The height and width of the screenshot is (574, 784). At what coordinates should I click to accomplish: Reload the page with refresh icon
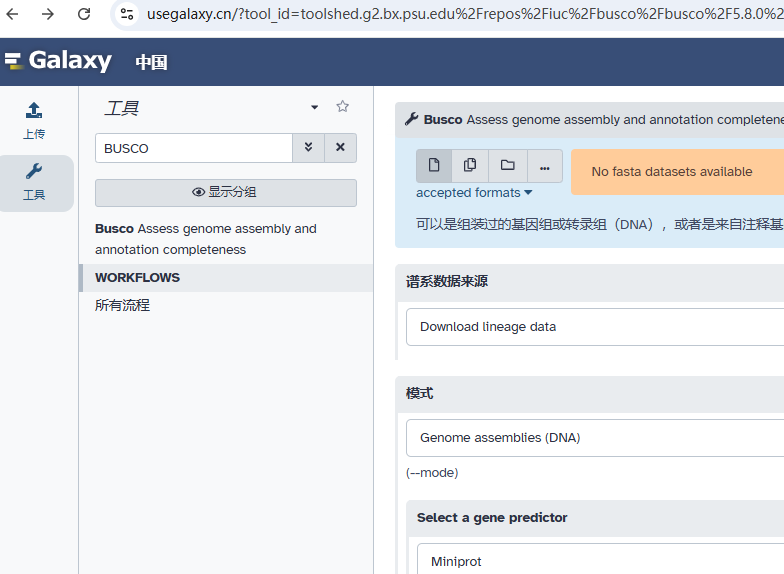(84, 14)
